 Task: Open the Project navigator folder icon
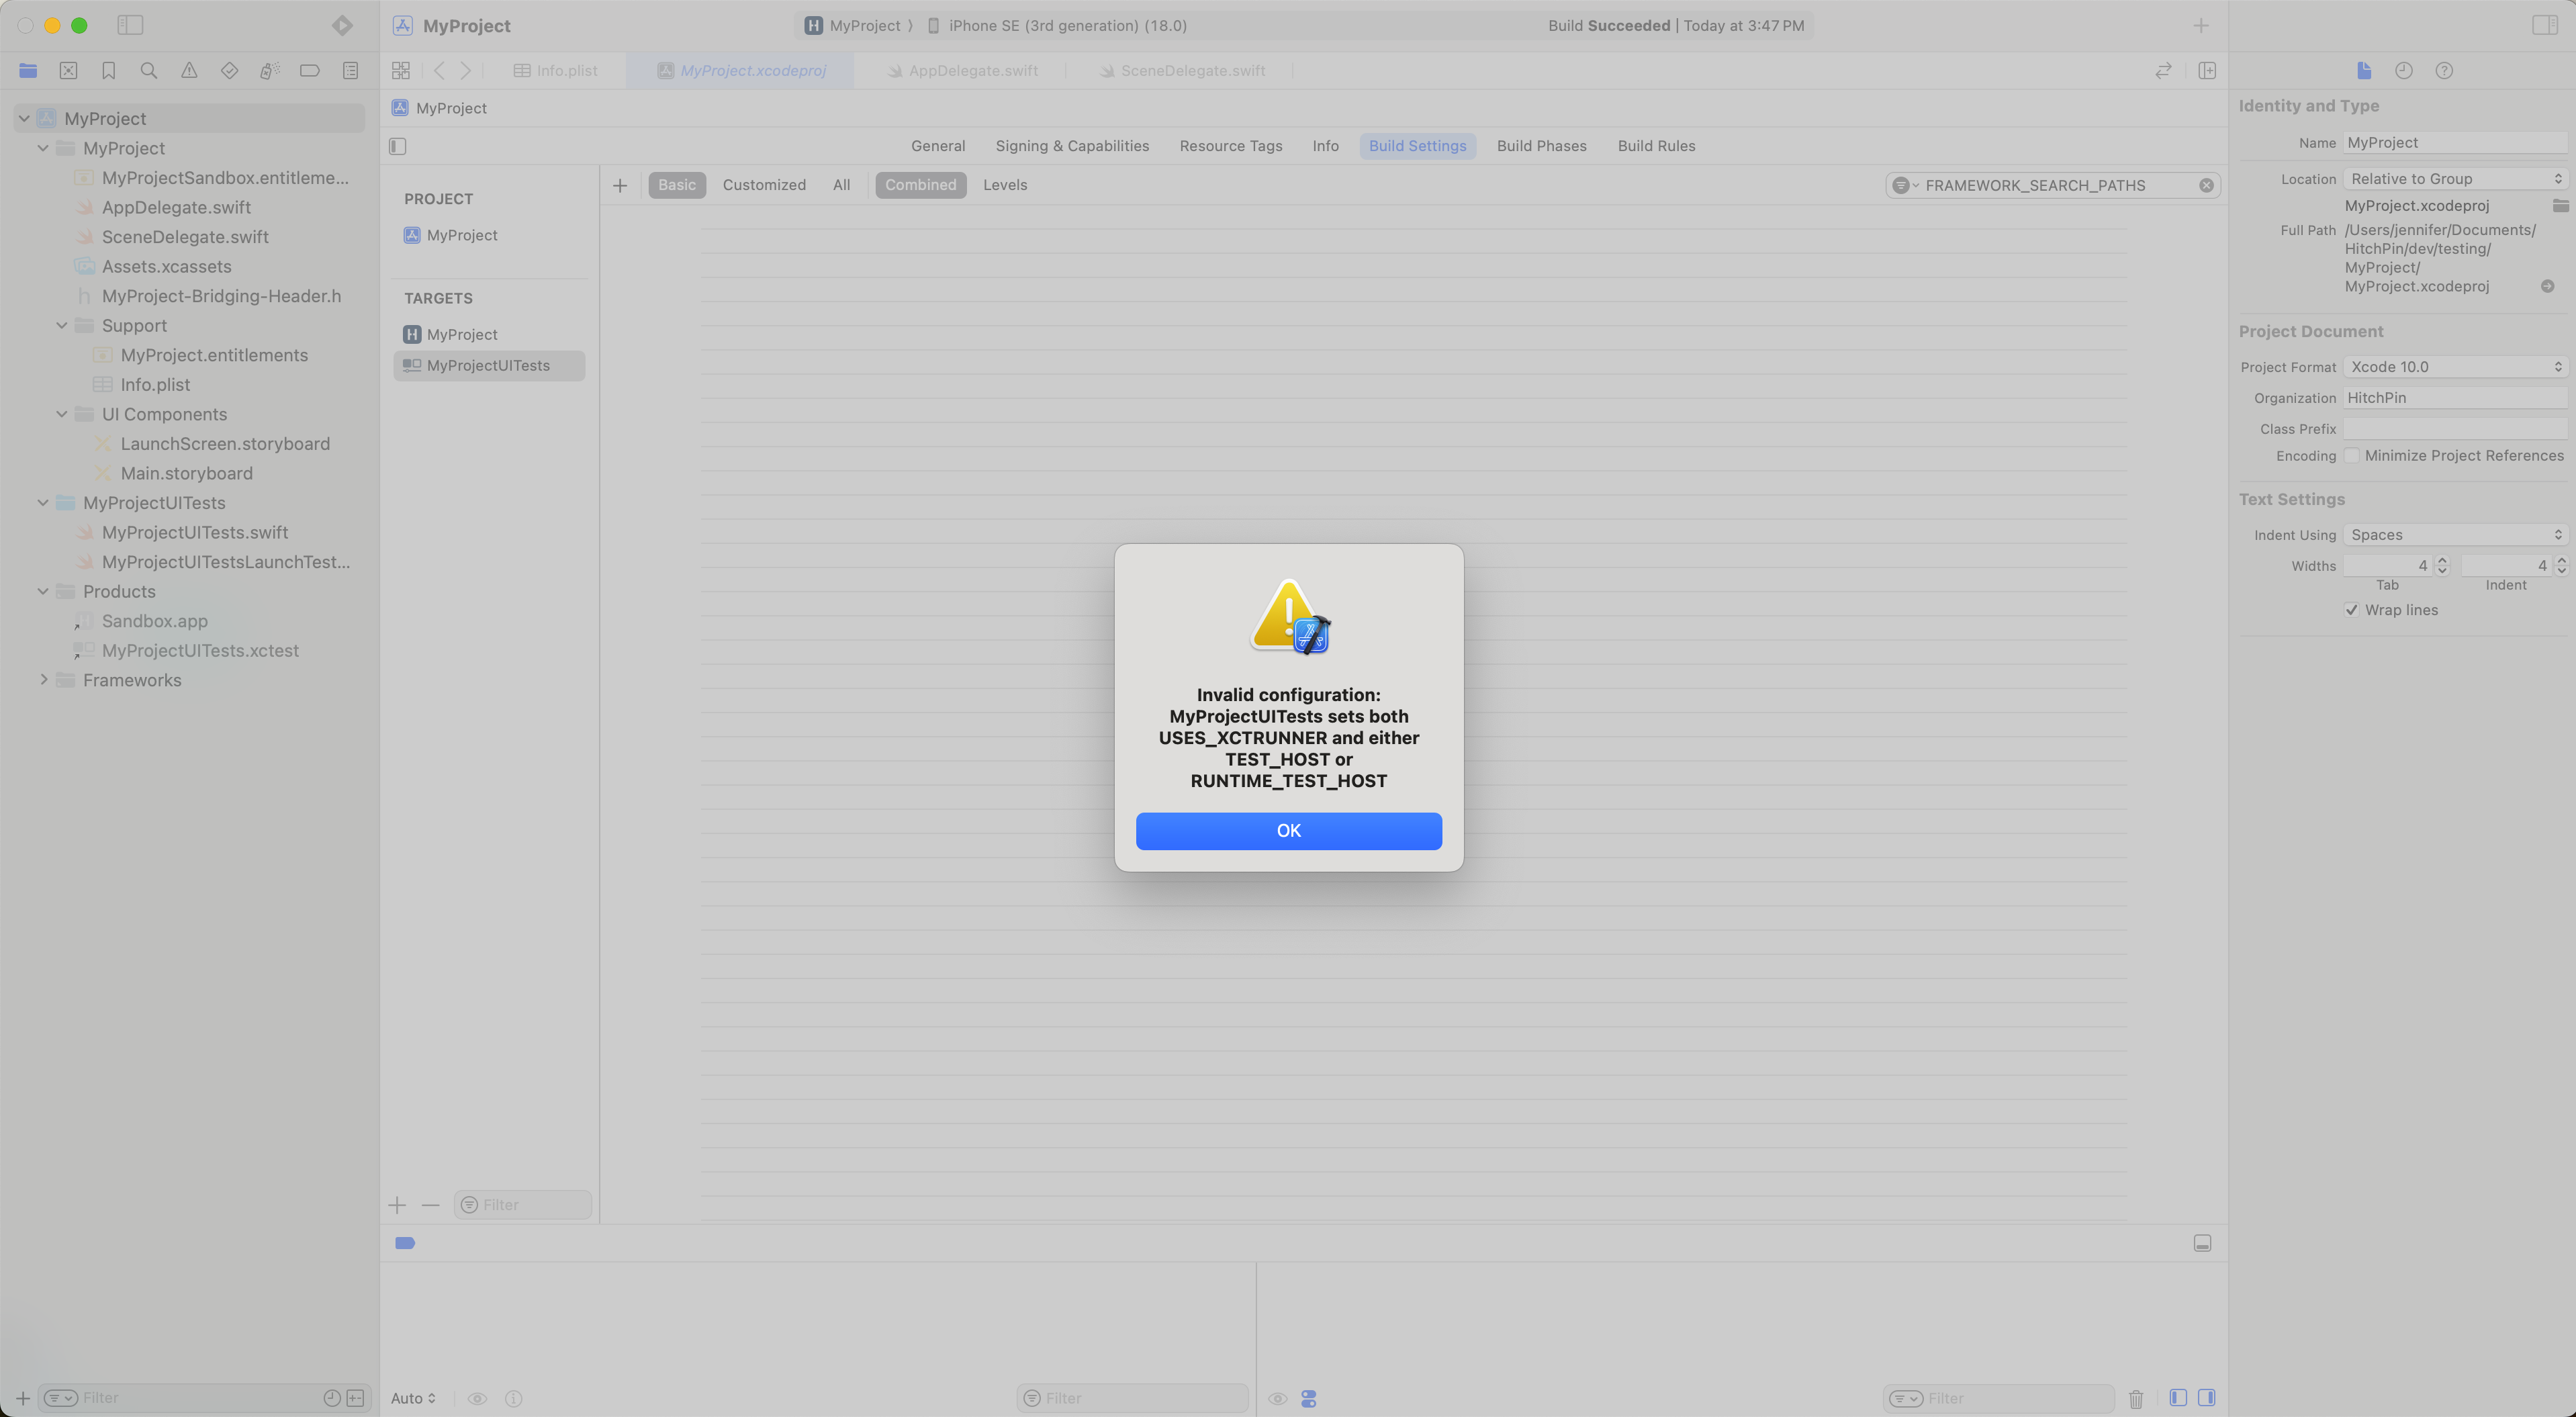[28, 70]
